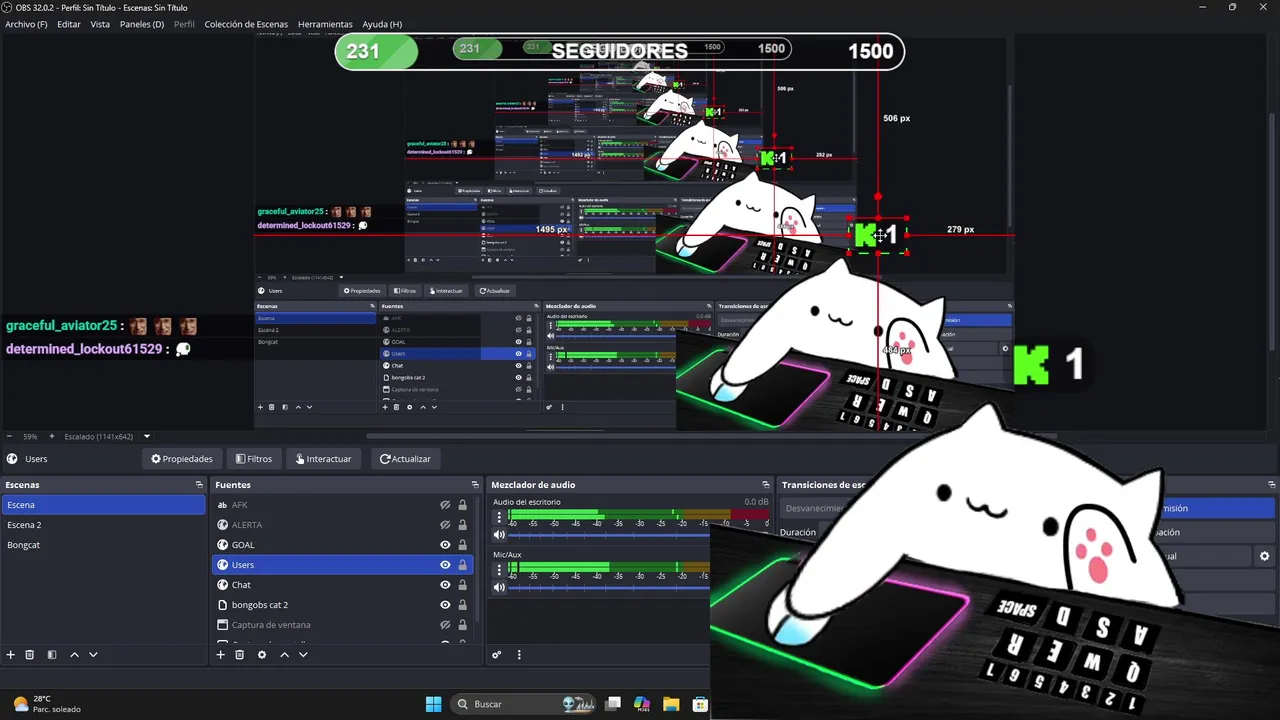Show the AFK source via eye icon
Viewport: 1280px width, 720px height.
pyautogui.click(x=445, y=505)
